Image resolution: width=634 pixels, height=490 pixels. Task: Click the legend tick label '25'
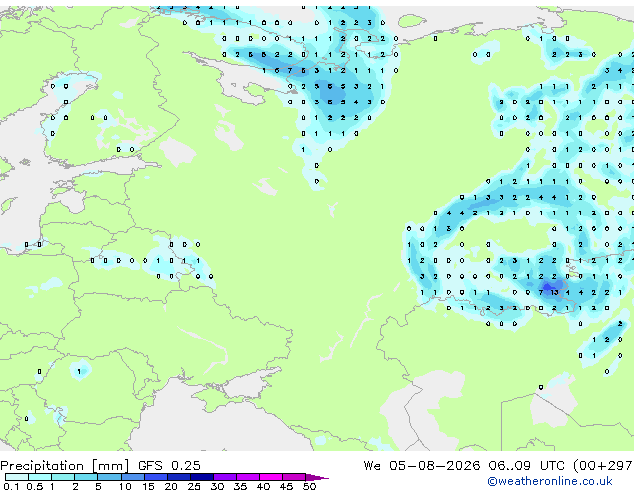pos(194,486)
